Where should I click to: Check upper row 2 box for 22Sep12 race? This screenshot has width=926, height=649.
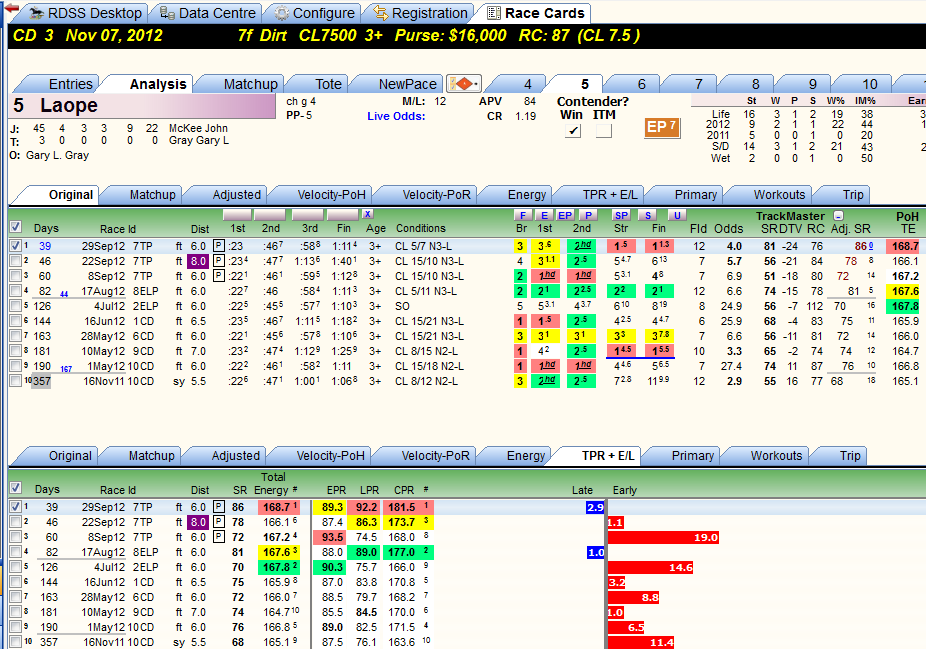click(16, 261)
